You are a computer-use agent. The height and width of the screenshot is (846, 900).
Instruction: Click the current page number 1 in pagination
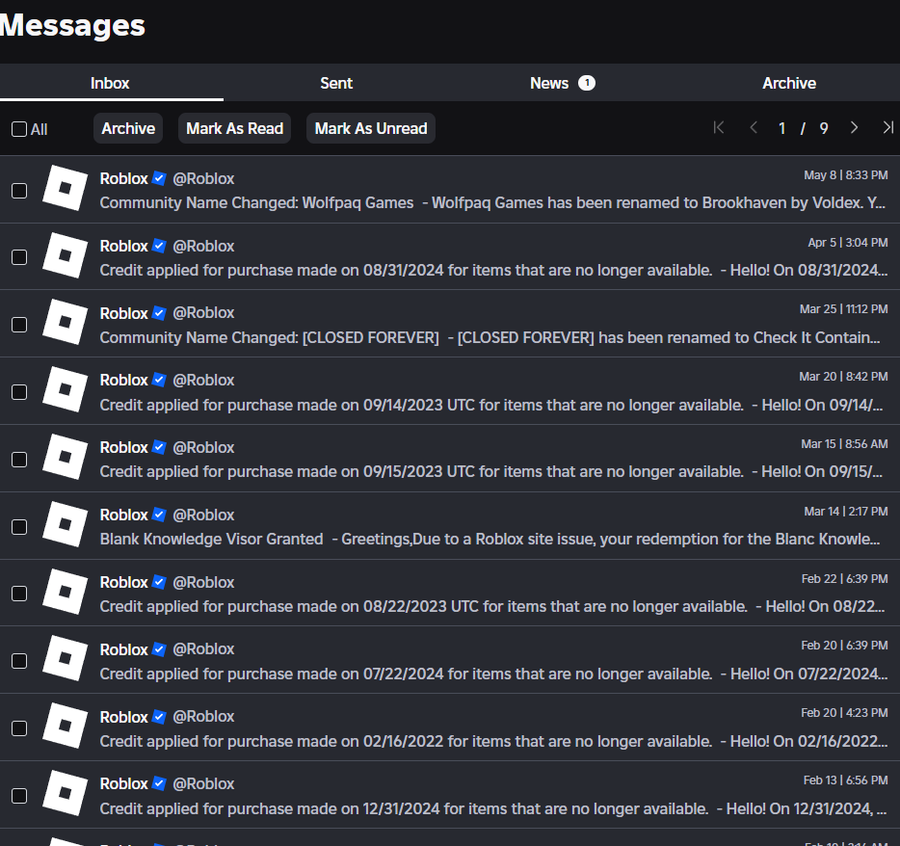[782, 128]
